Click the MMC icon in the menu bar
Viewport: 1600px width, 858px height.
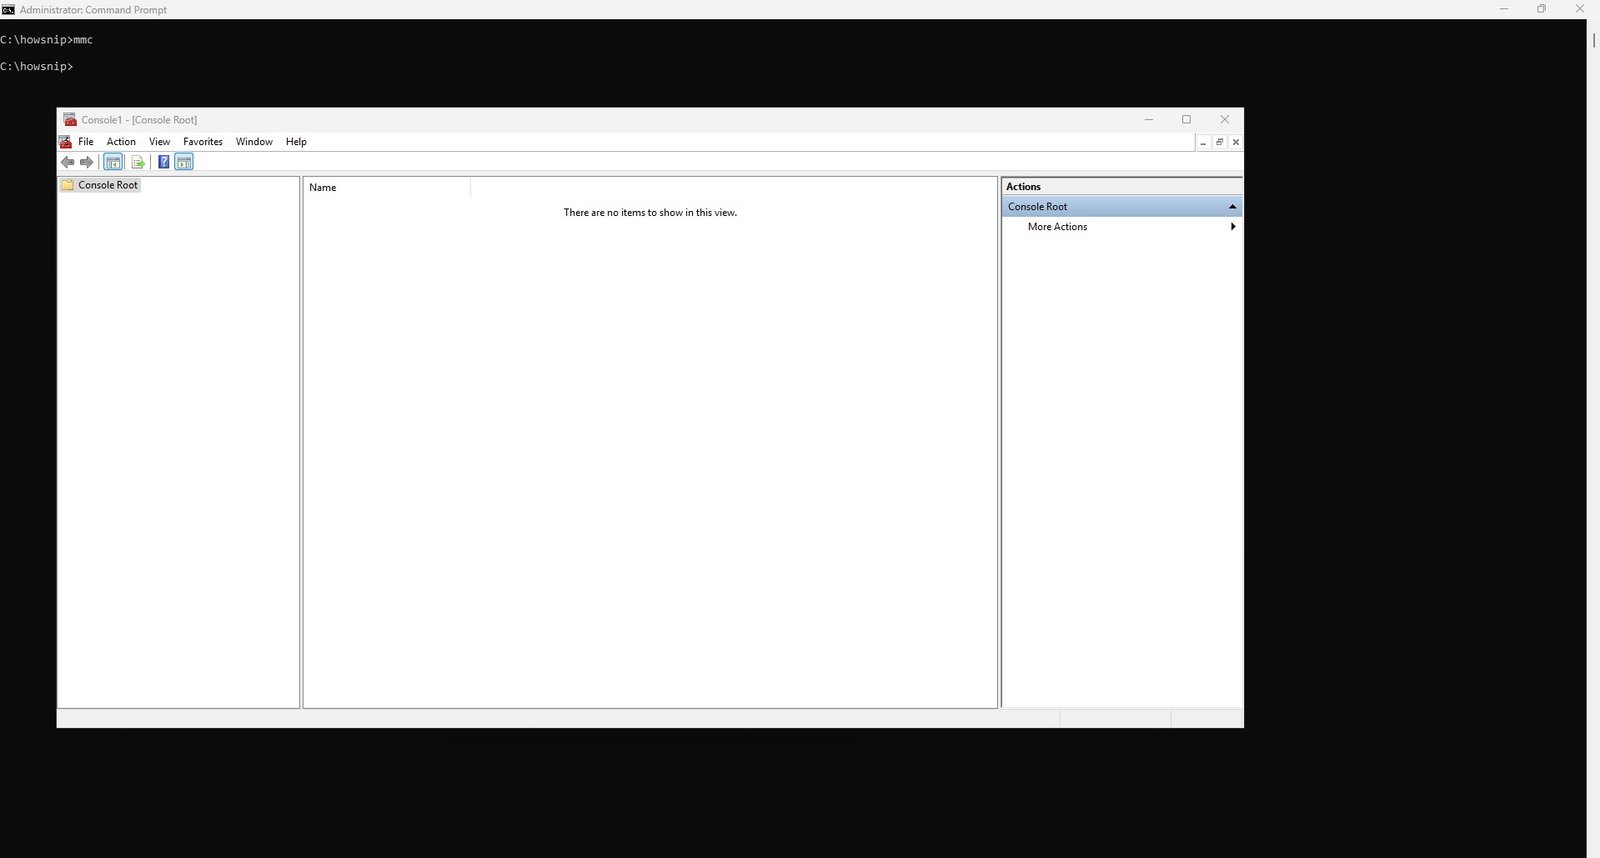[65, 142]
